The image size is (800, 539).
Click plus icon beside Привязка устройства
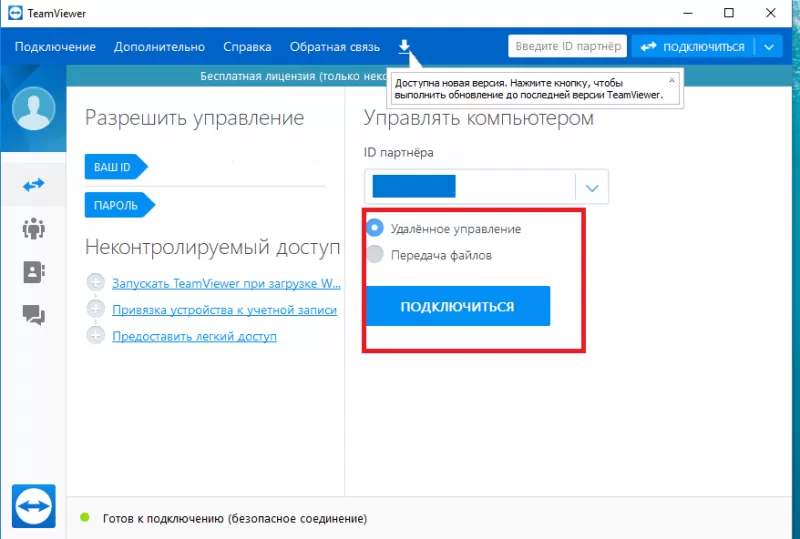[x=95, y=309]
